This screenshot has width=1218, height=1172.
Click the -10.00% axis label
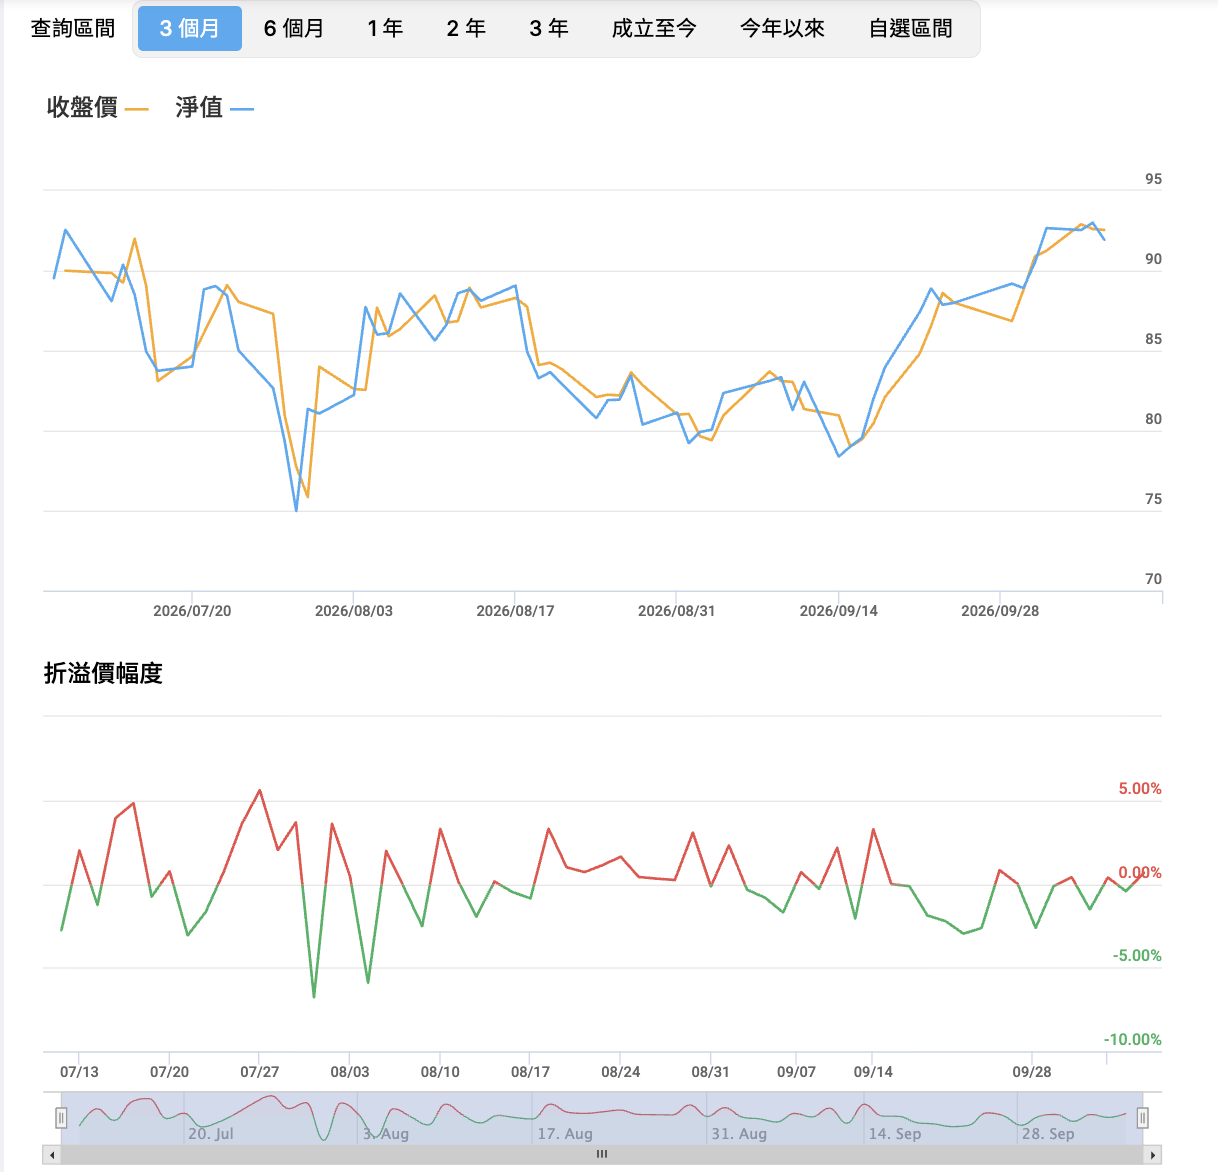[x=1133, y=1040]
